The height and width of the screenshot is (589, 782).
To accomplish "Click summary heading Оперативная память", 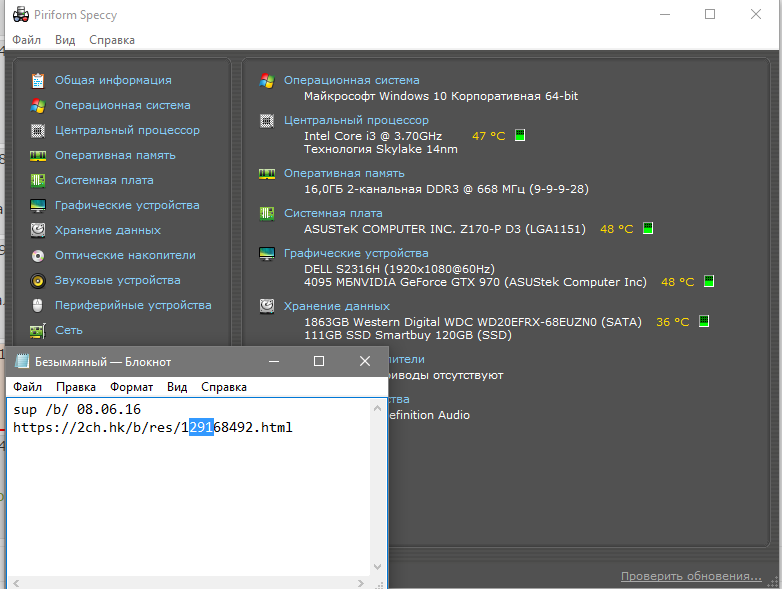I will (x=344, y=173).
